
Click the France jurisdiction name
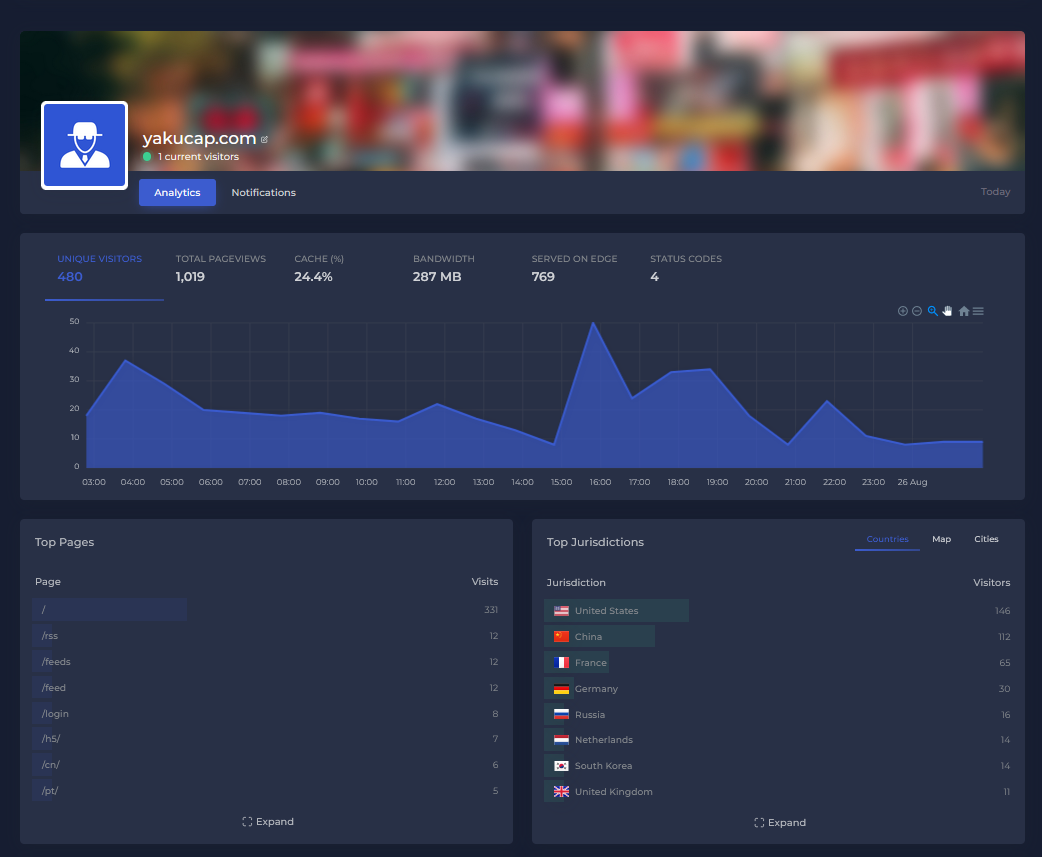click(x=591, y=662)
